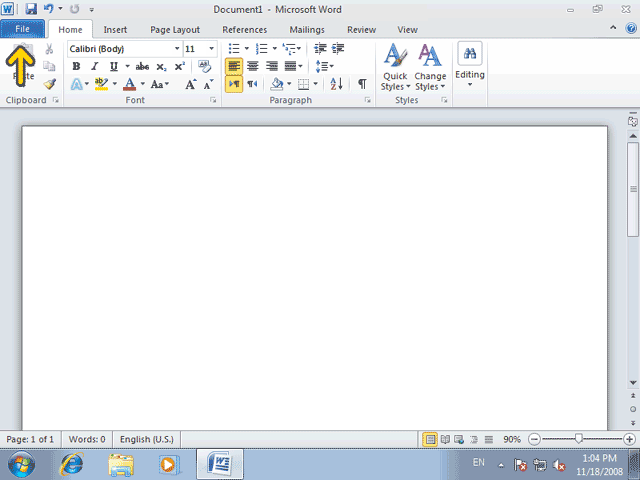The width and height of the screenshot is (640, 480).
Task: Click the Copy icon in Clipboard group
Action: [49, 66]
